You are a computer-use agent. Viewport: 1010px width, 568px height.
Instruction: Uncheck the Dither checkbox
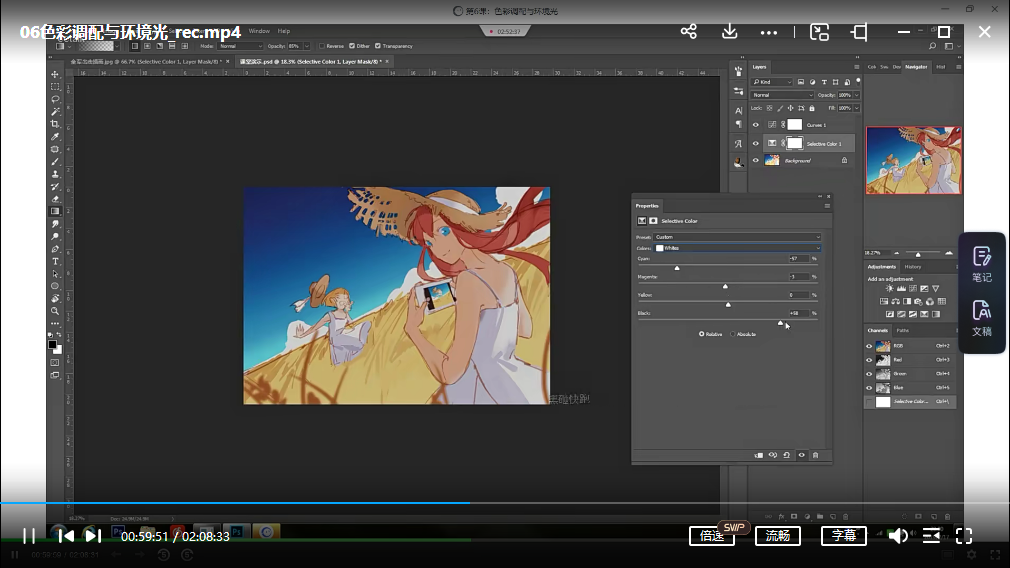pyautogui.click(x=352, y=46)
